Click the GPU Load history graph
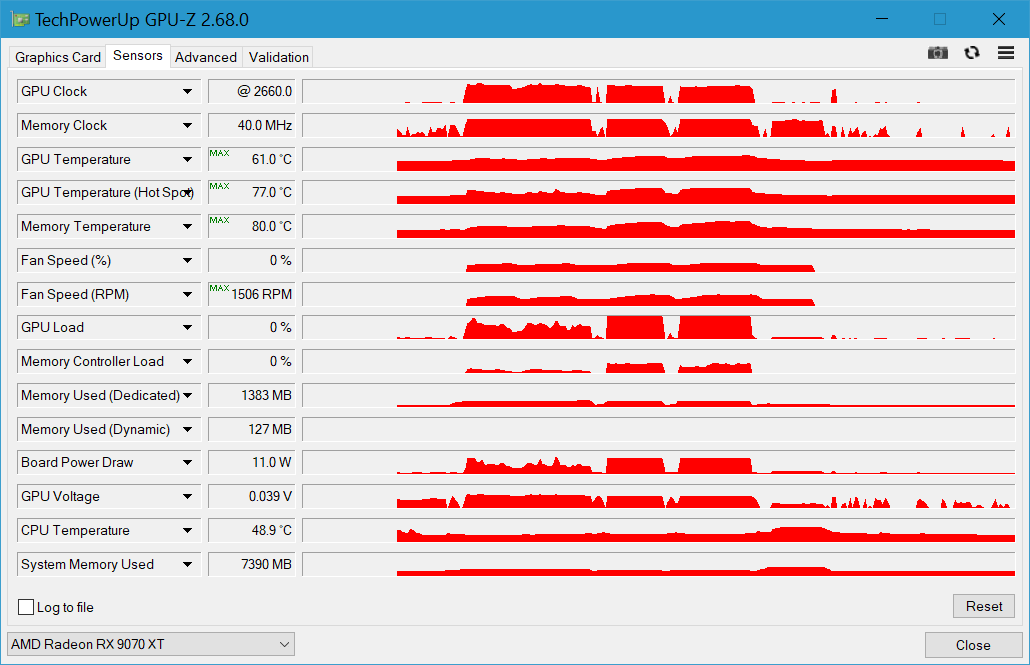Screen dimensions: 1030x665 [x=659, y=327]
